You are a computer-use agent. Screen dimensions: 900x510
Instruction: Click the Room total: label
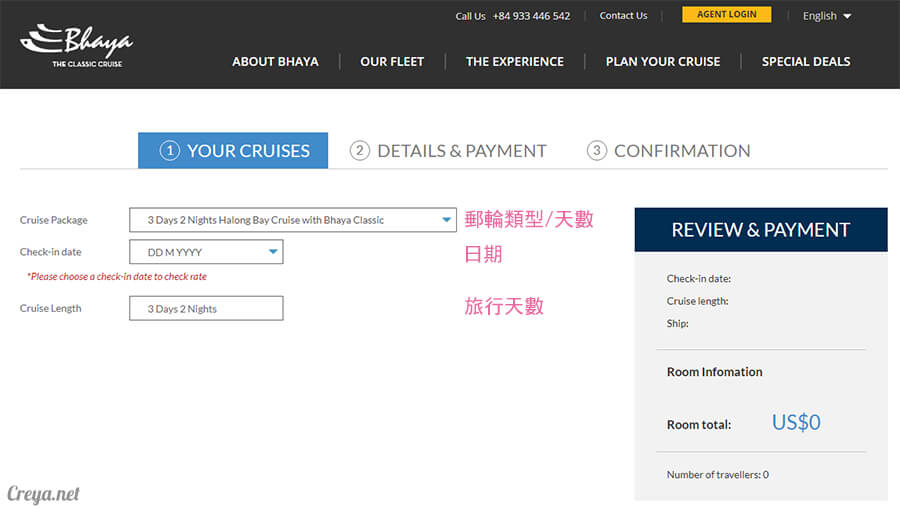click(699, 425)
